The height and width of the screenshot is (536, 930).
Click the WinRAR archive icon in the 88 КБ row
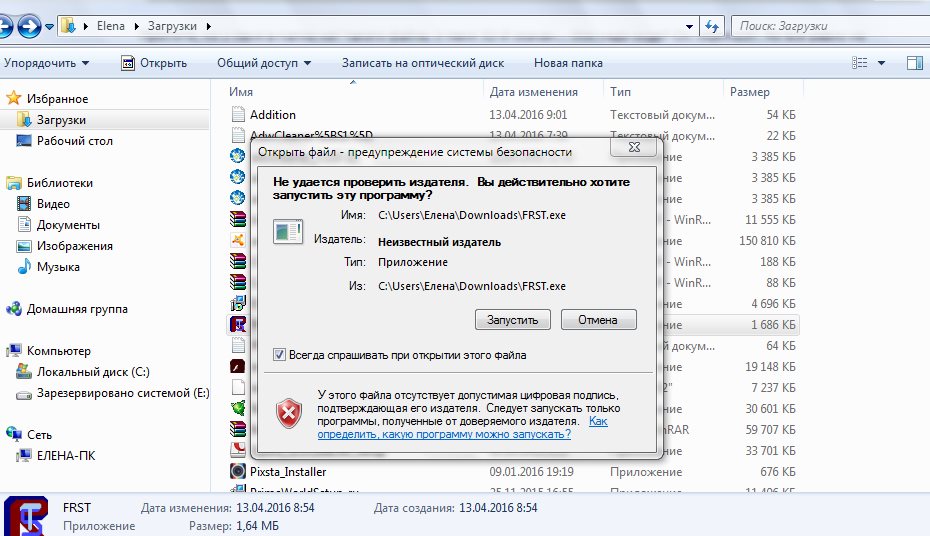(238, 282)
